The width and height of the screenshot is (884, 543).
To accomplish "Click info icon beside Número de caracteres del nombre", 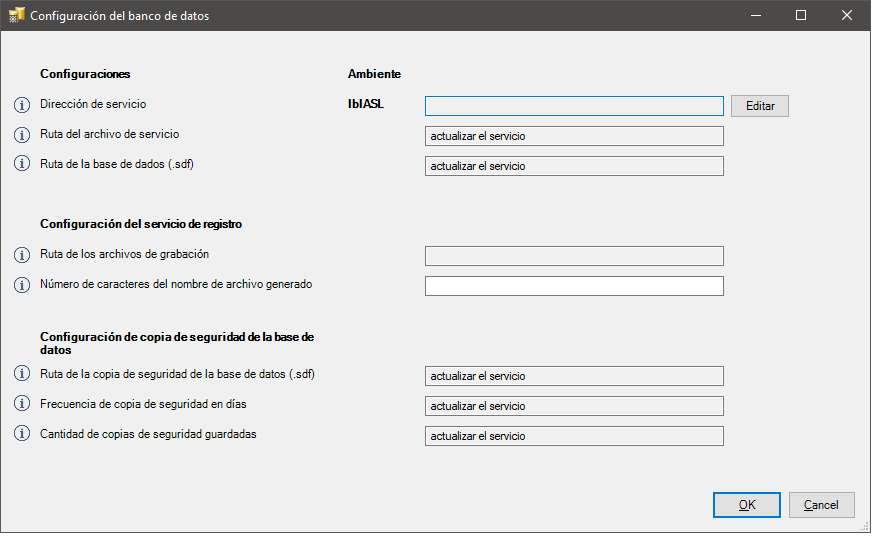I will [x=22, y=285].
